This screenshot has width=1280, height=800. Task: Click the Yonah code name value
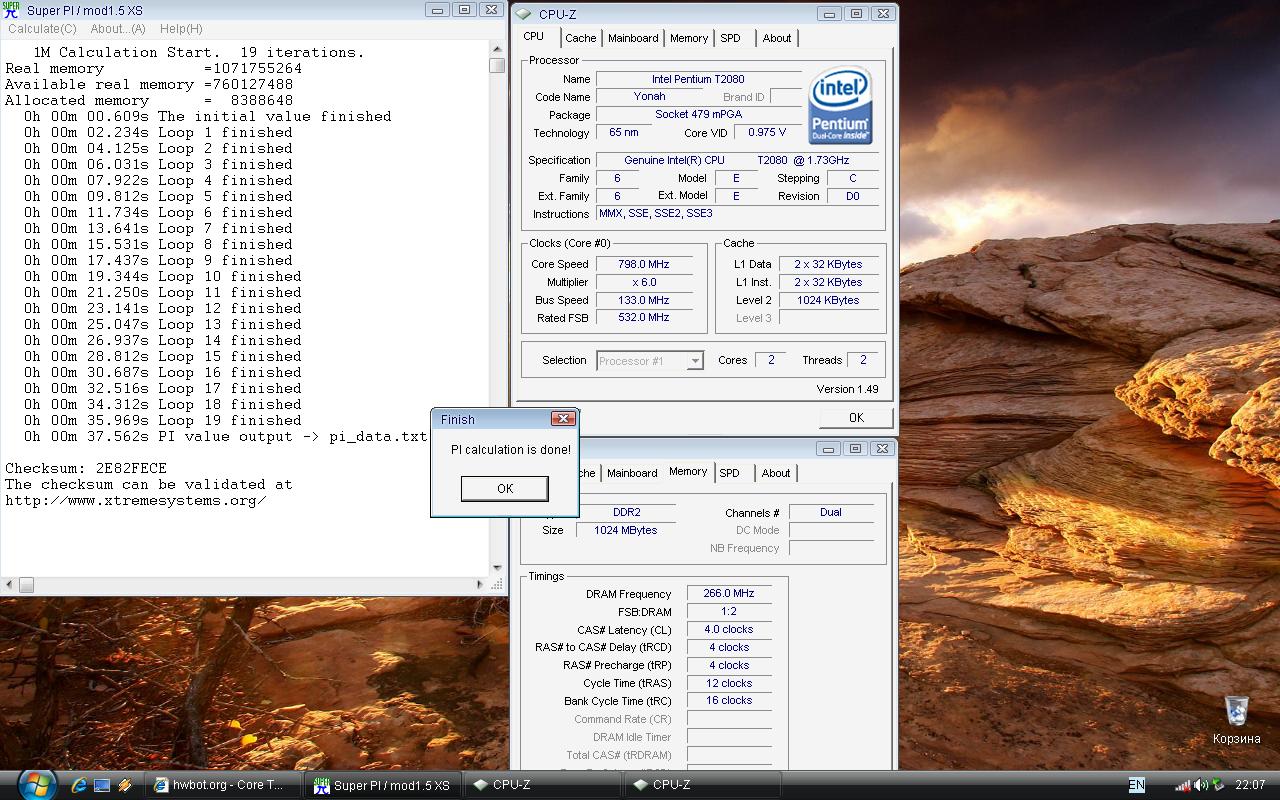pos(650,96)
